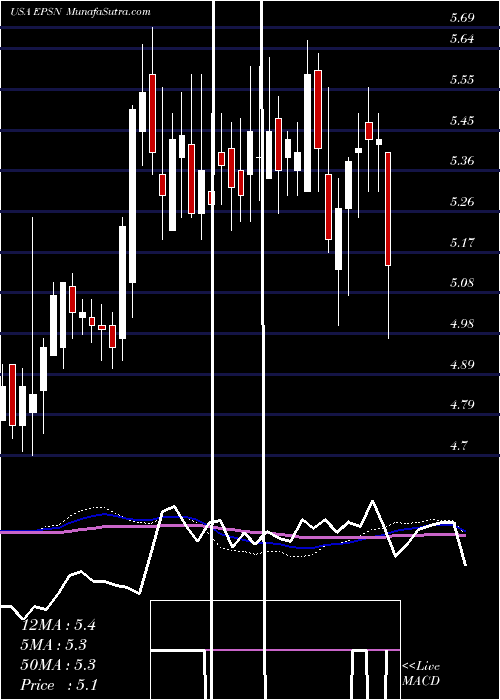Click the 5.08 price axis label

pos(462,283)
